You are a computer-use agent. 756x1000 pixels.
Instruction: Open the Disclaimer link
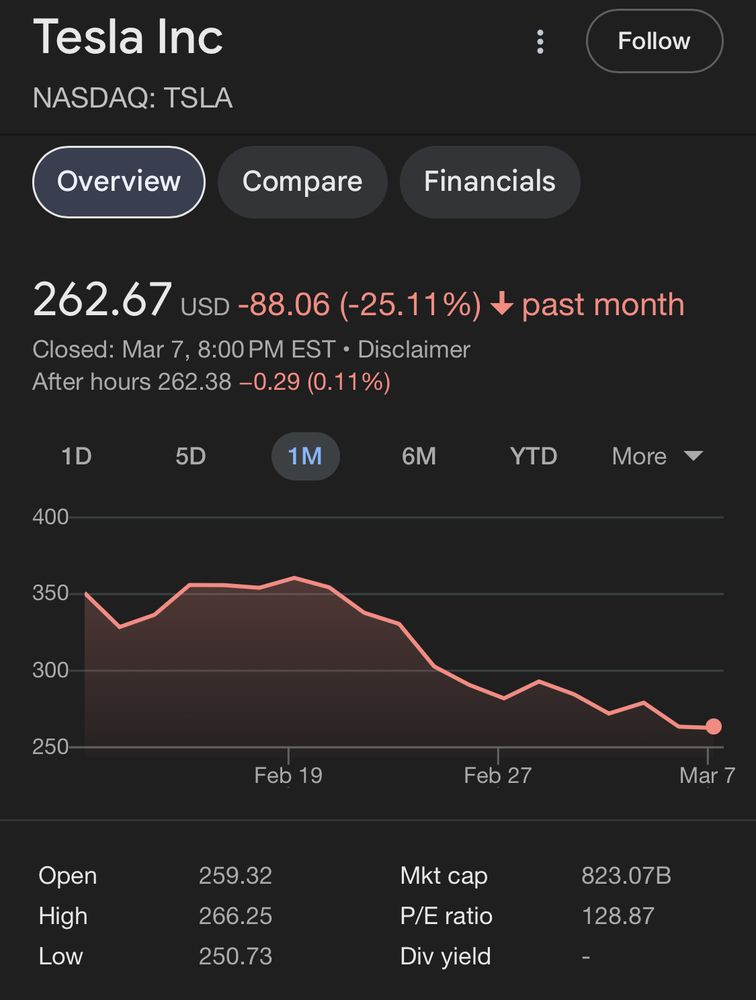click(413, 349)
